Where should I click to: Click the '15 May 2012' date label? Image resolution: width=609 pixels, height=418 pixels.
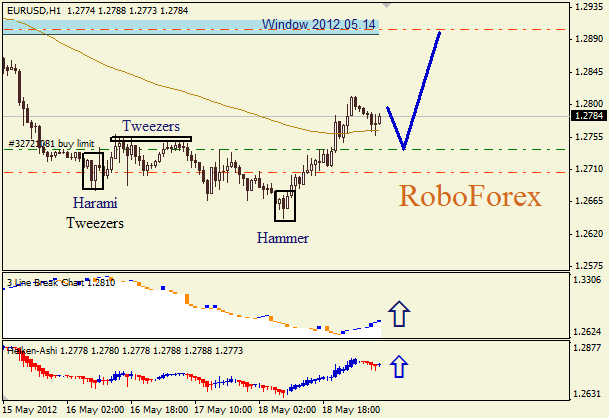(x=30, y=410)
